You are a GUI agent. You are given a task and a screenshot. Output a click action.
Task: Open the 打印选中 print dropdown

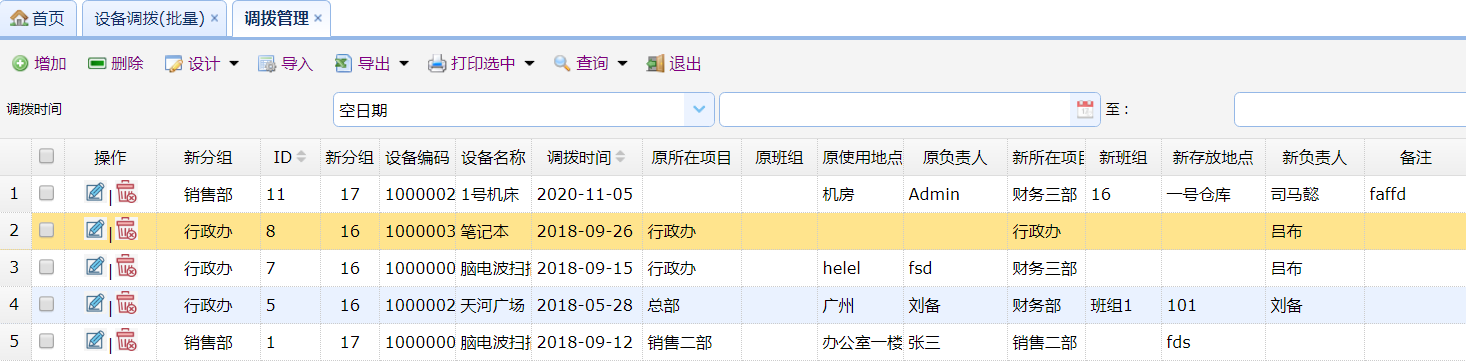coord(481,64)
